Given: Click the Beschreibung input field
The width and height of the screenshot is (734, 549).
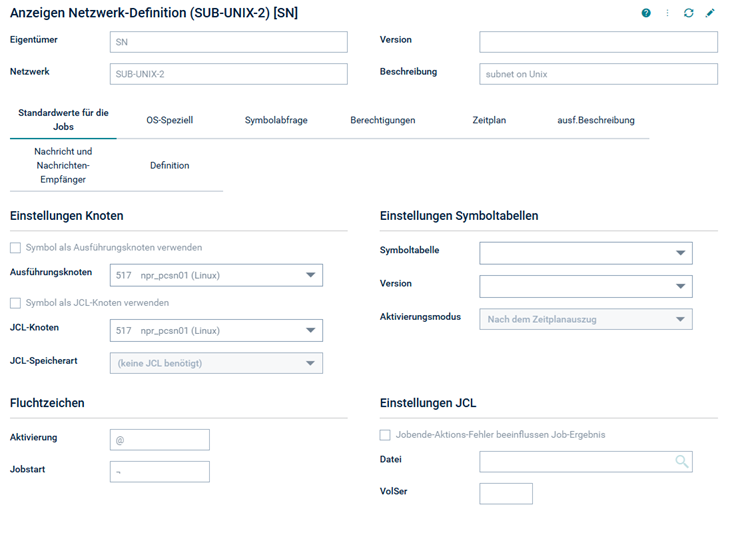Looking at the screenshot, I should pos(598,74).
